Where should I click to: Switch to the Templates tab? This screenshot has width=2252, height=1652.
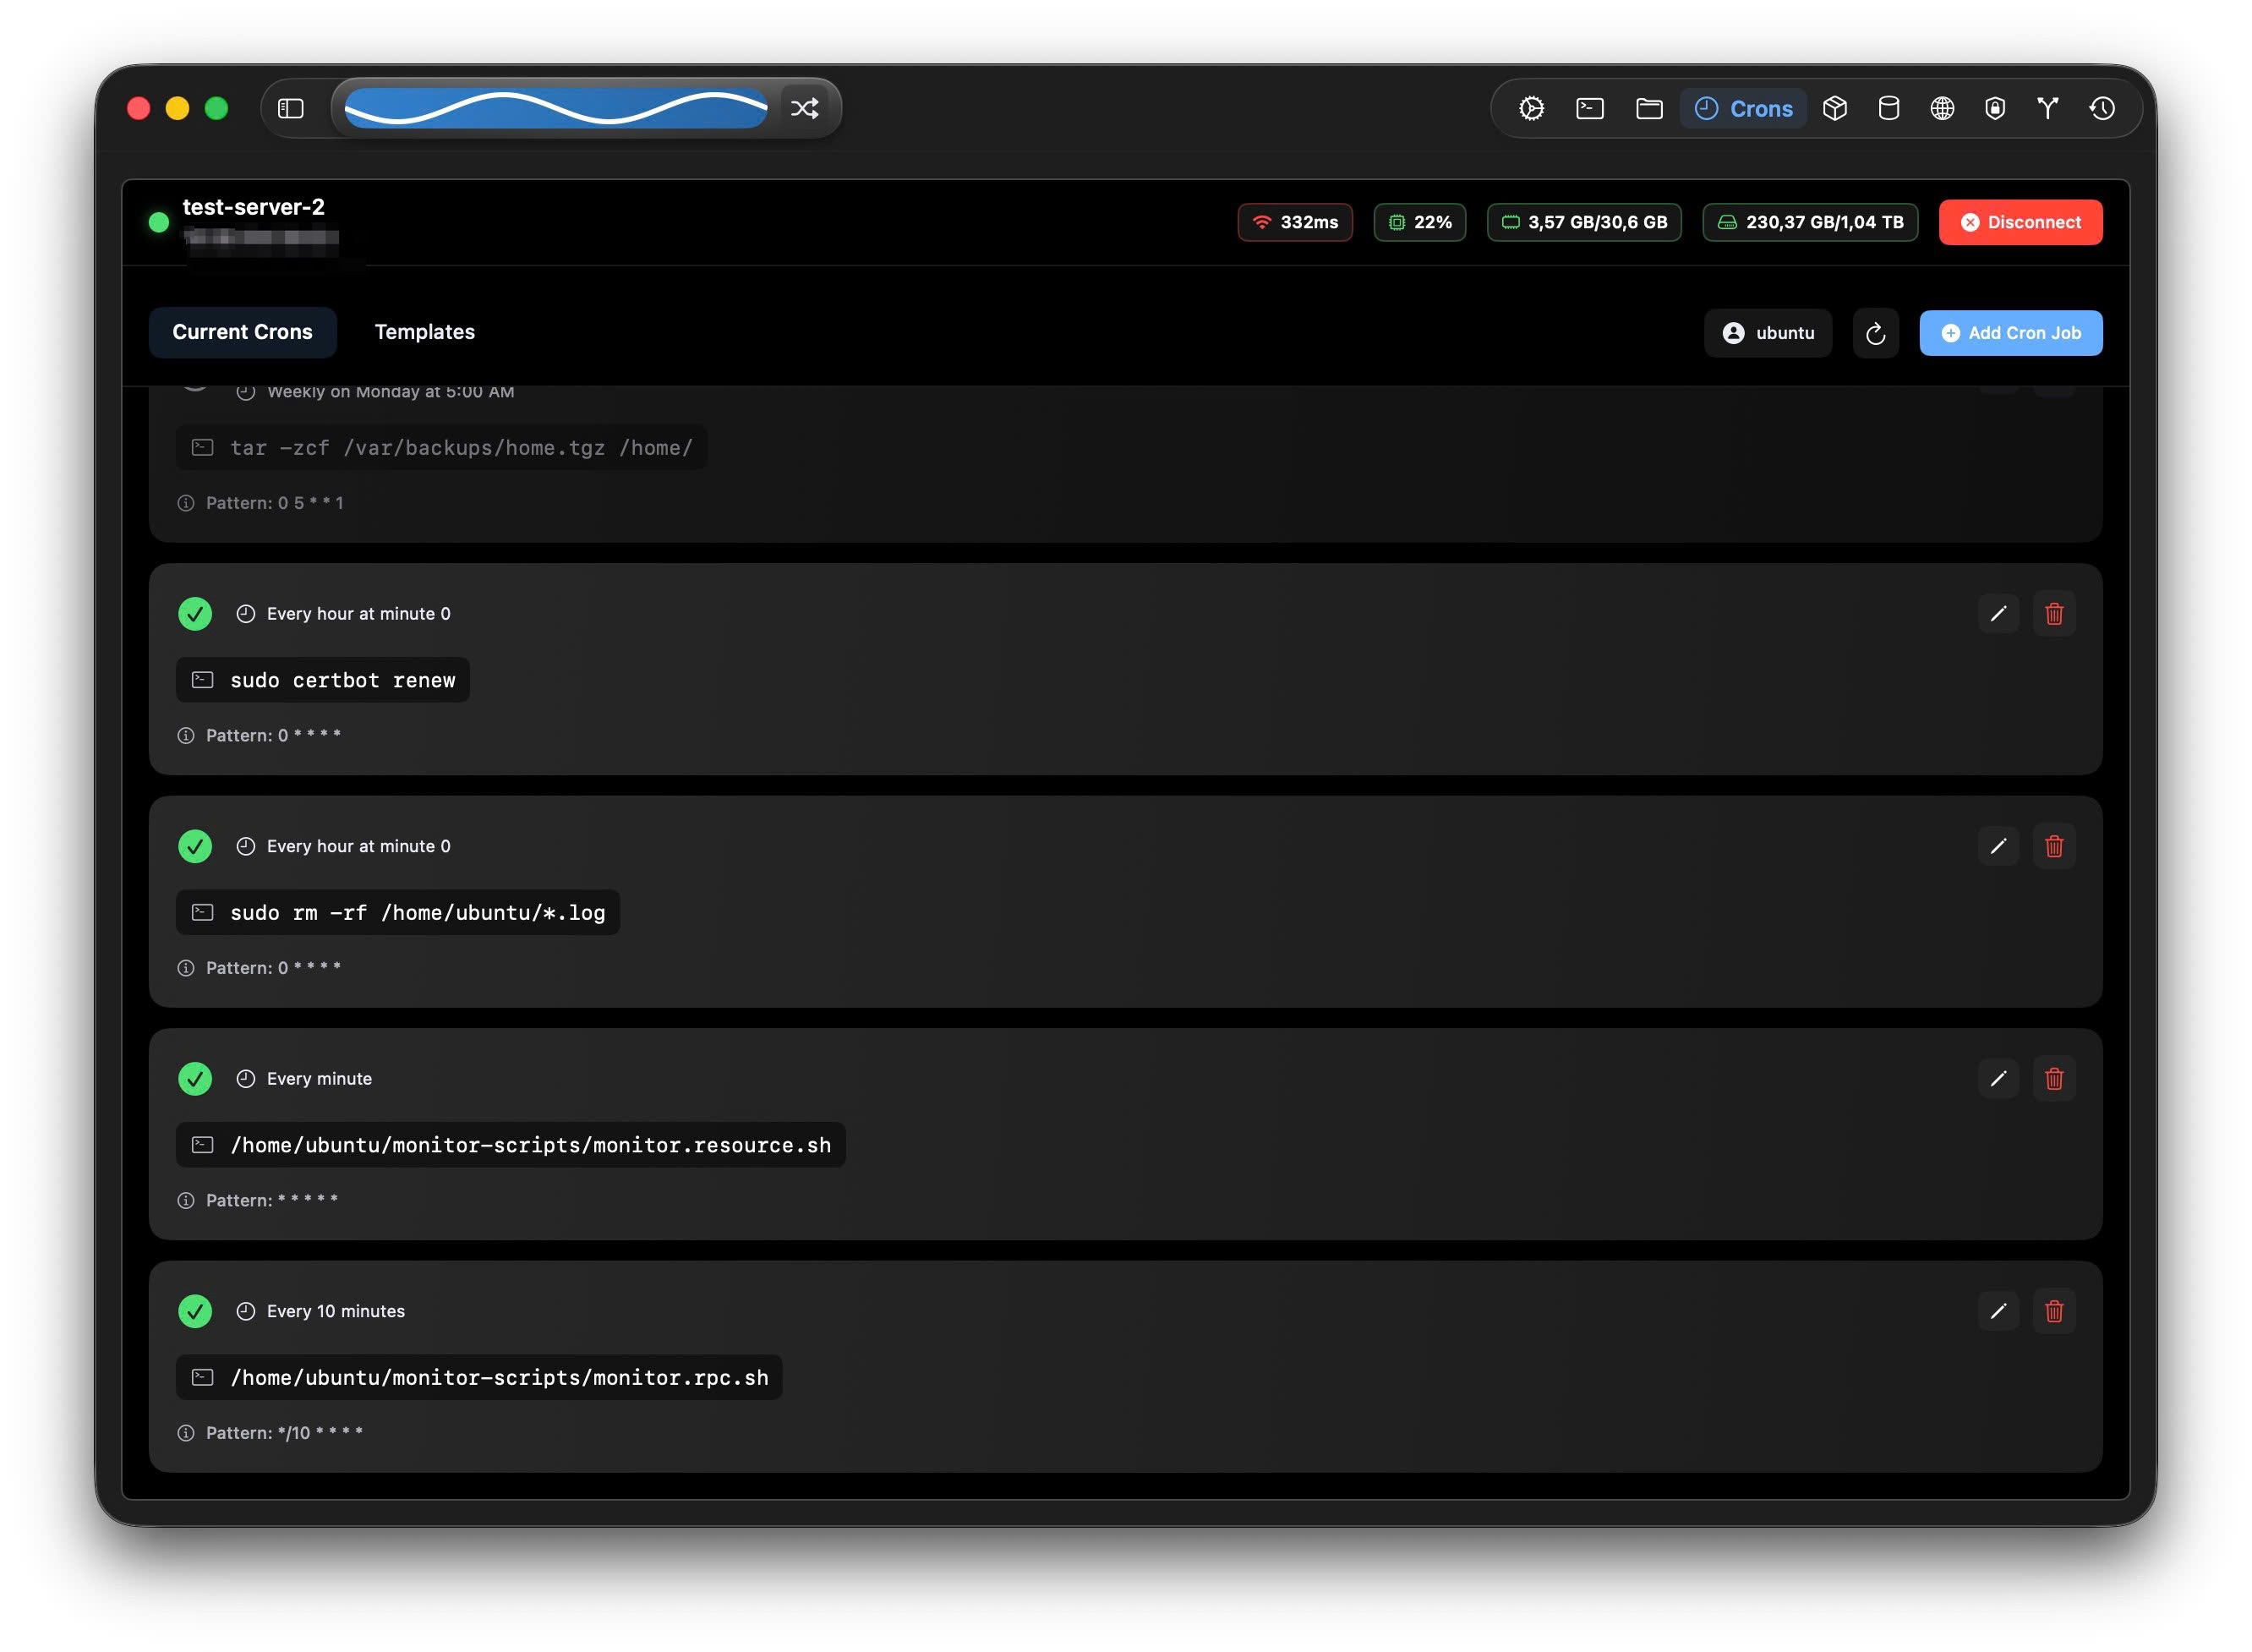pos(424,332)
